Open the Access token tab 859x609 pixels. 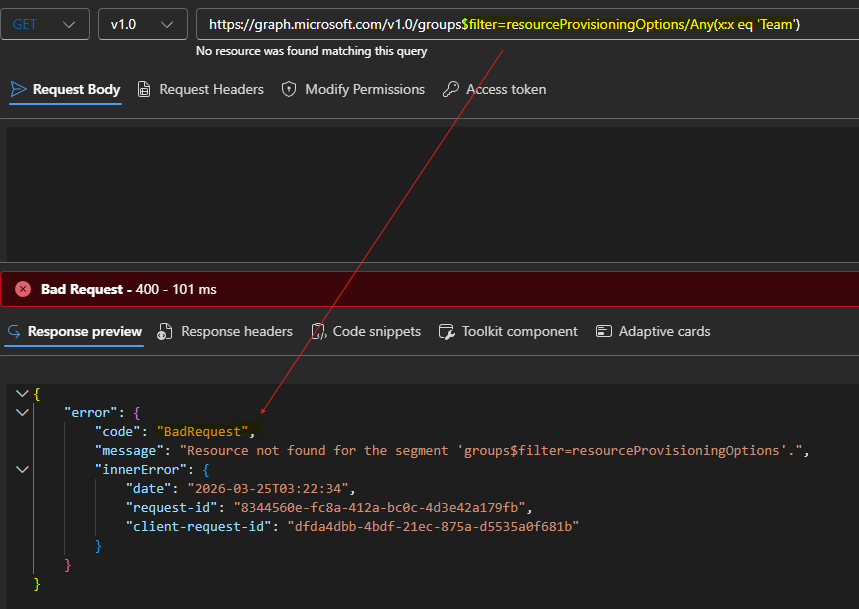tap(494, 89)
